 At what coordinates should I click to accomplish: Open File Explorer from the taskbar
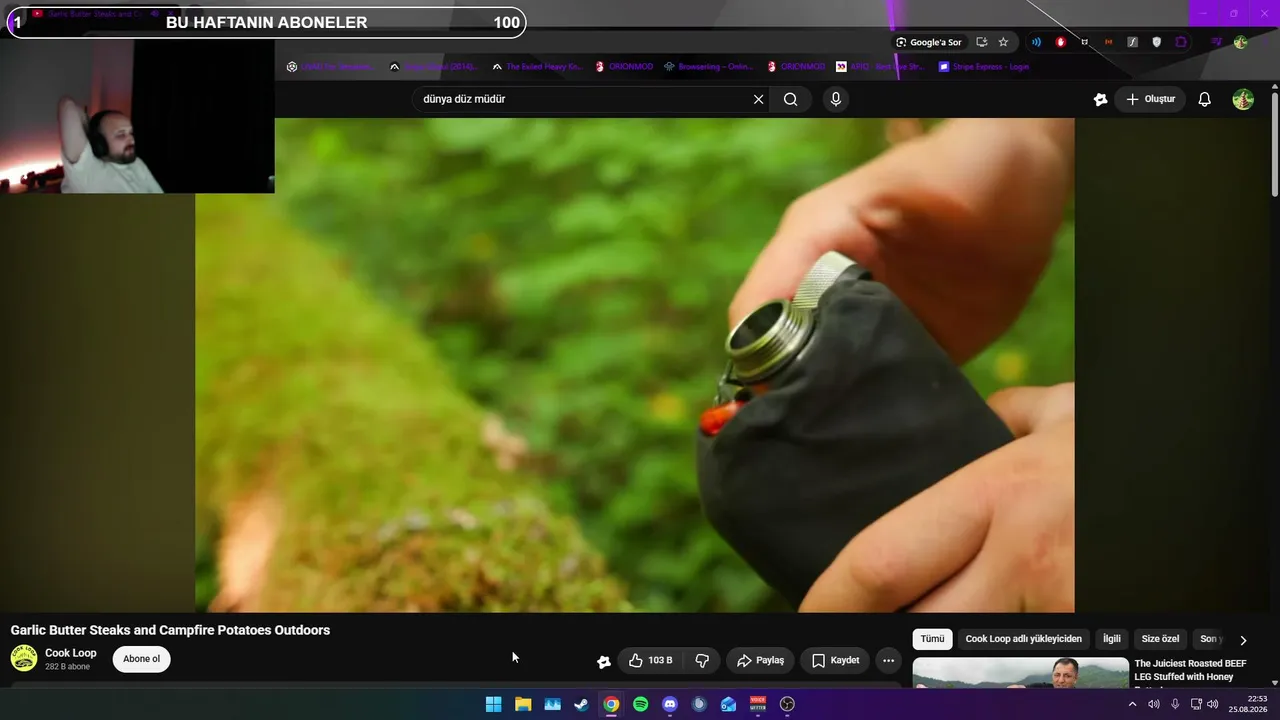point(523,704)
